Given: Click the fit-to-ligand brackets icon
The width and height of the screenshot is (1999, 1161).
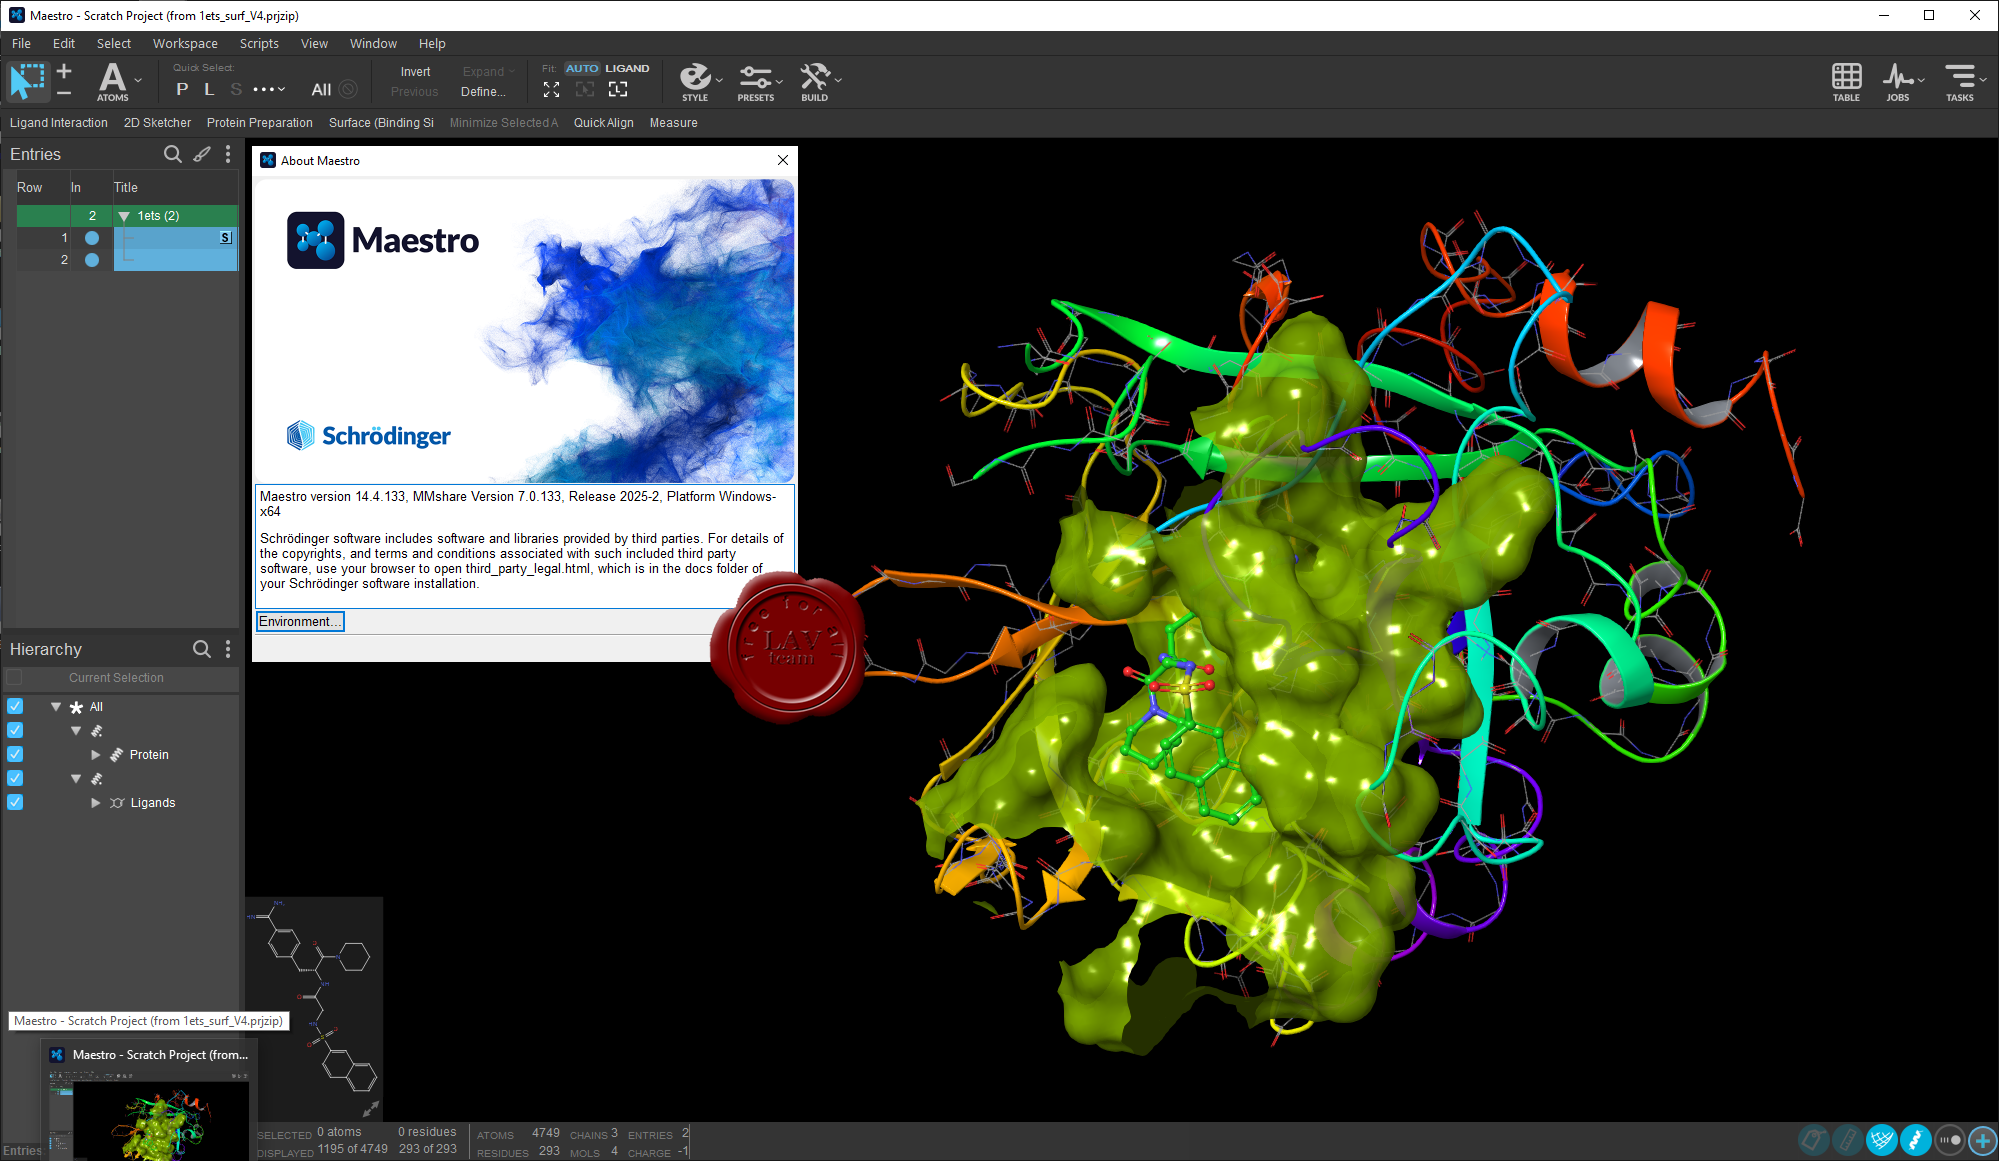Looking at the screenshot, I should point(618,89).
